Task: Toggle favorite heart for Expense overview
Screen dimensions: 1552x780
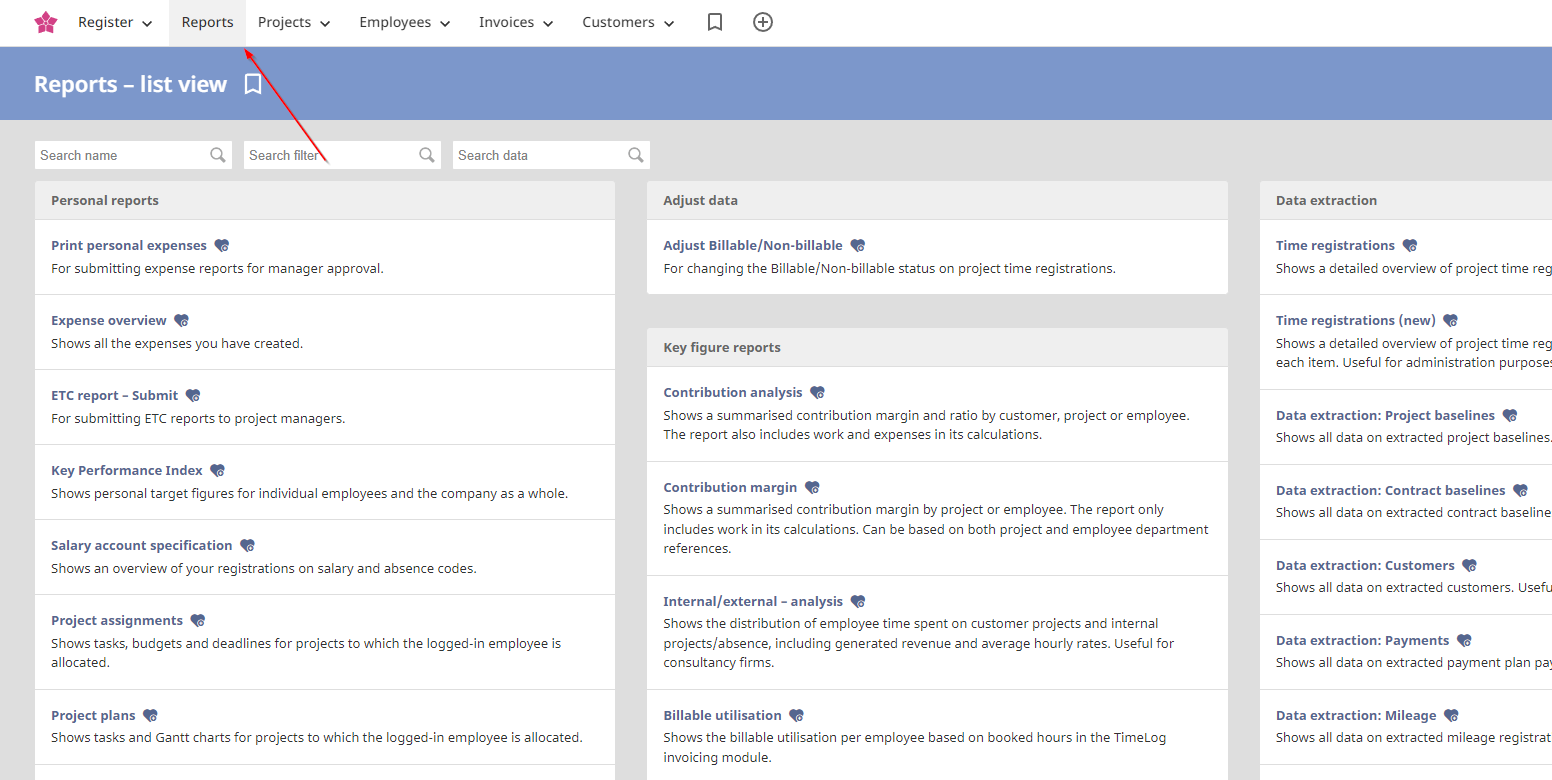Action: coord(181,321)
